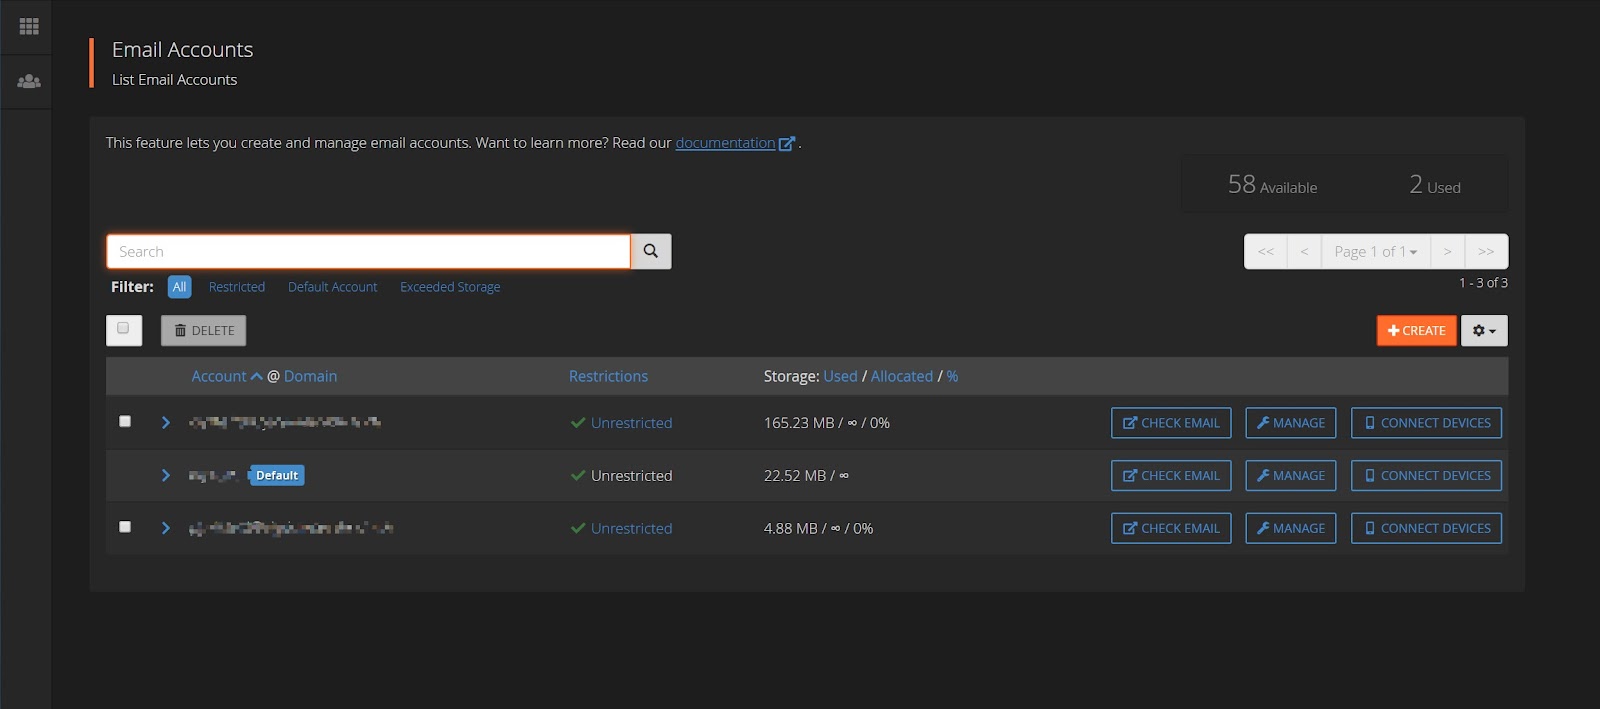Click the DELETE button
Screen dimensions: 1600x709
[x=203, y=331]
